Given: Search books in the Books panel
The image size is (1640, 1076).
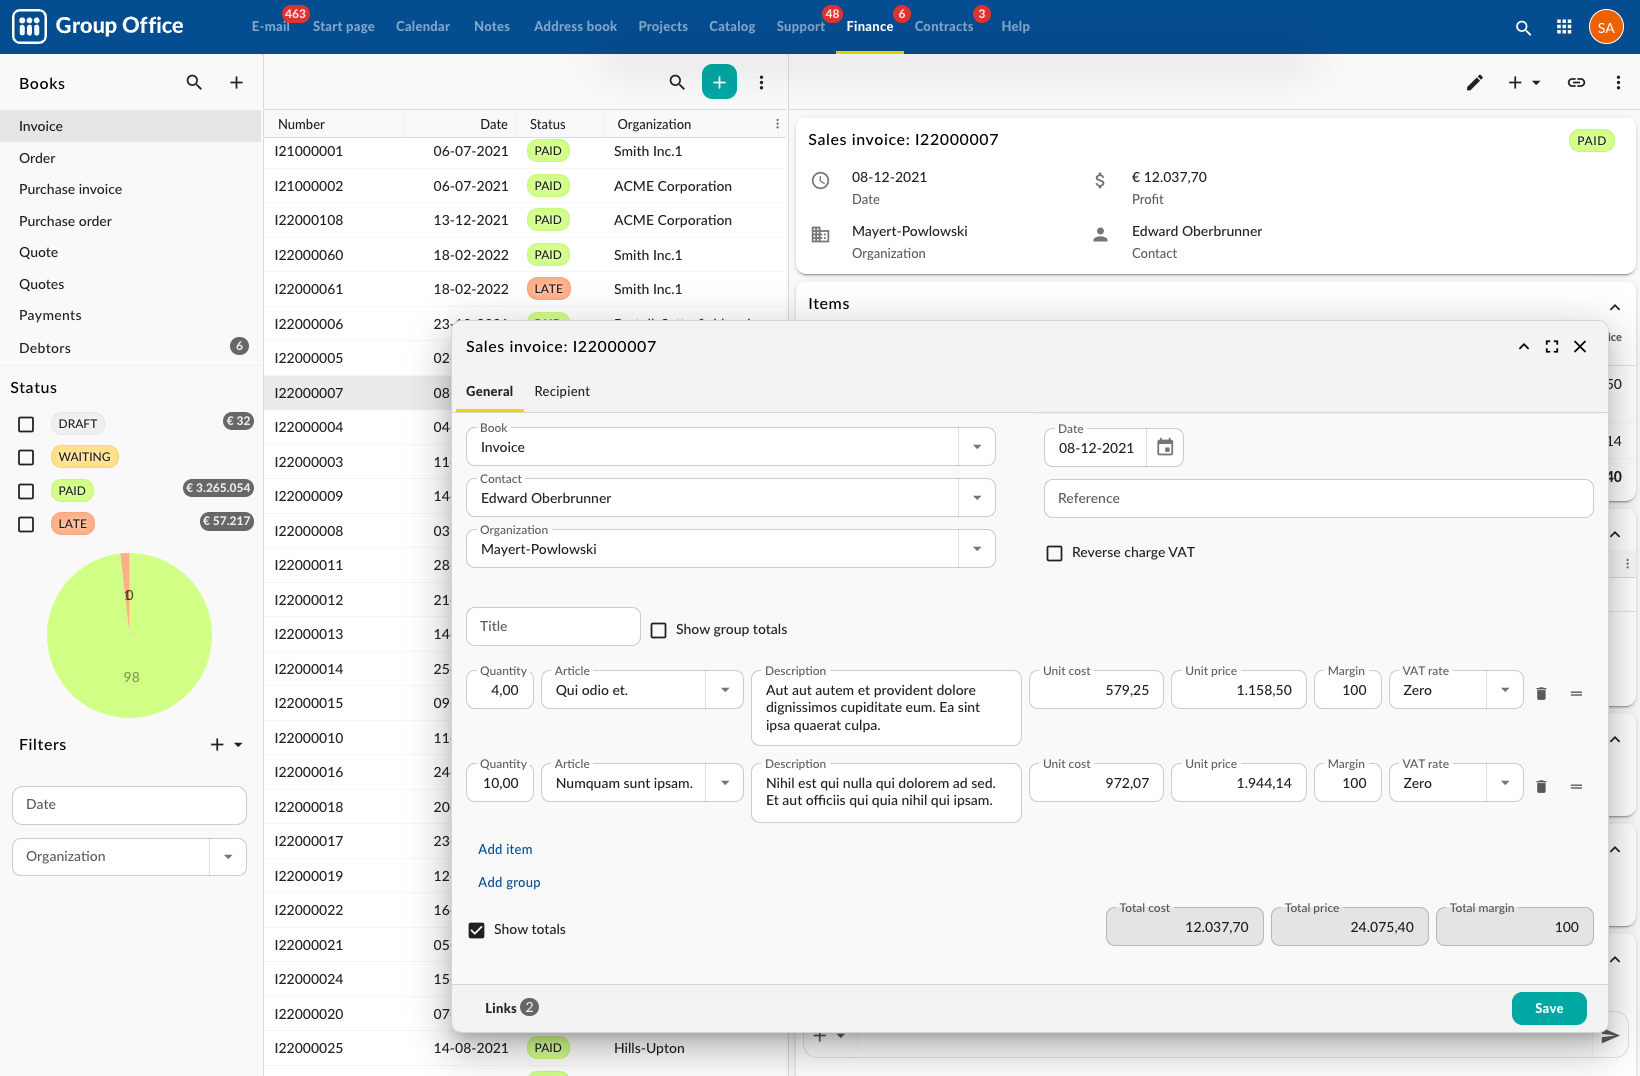Looking at the screenshot, I should point(194,83).
